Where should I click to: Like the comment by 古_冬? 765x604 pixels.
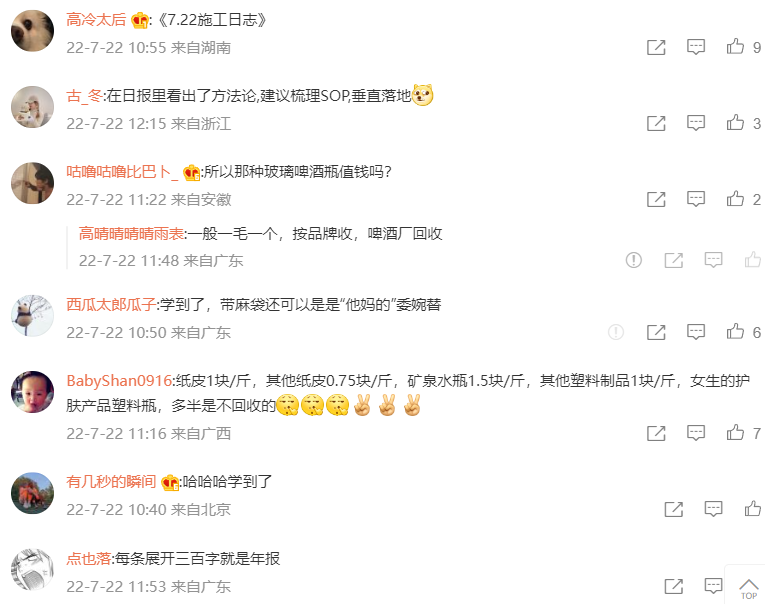coord(735,123)
